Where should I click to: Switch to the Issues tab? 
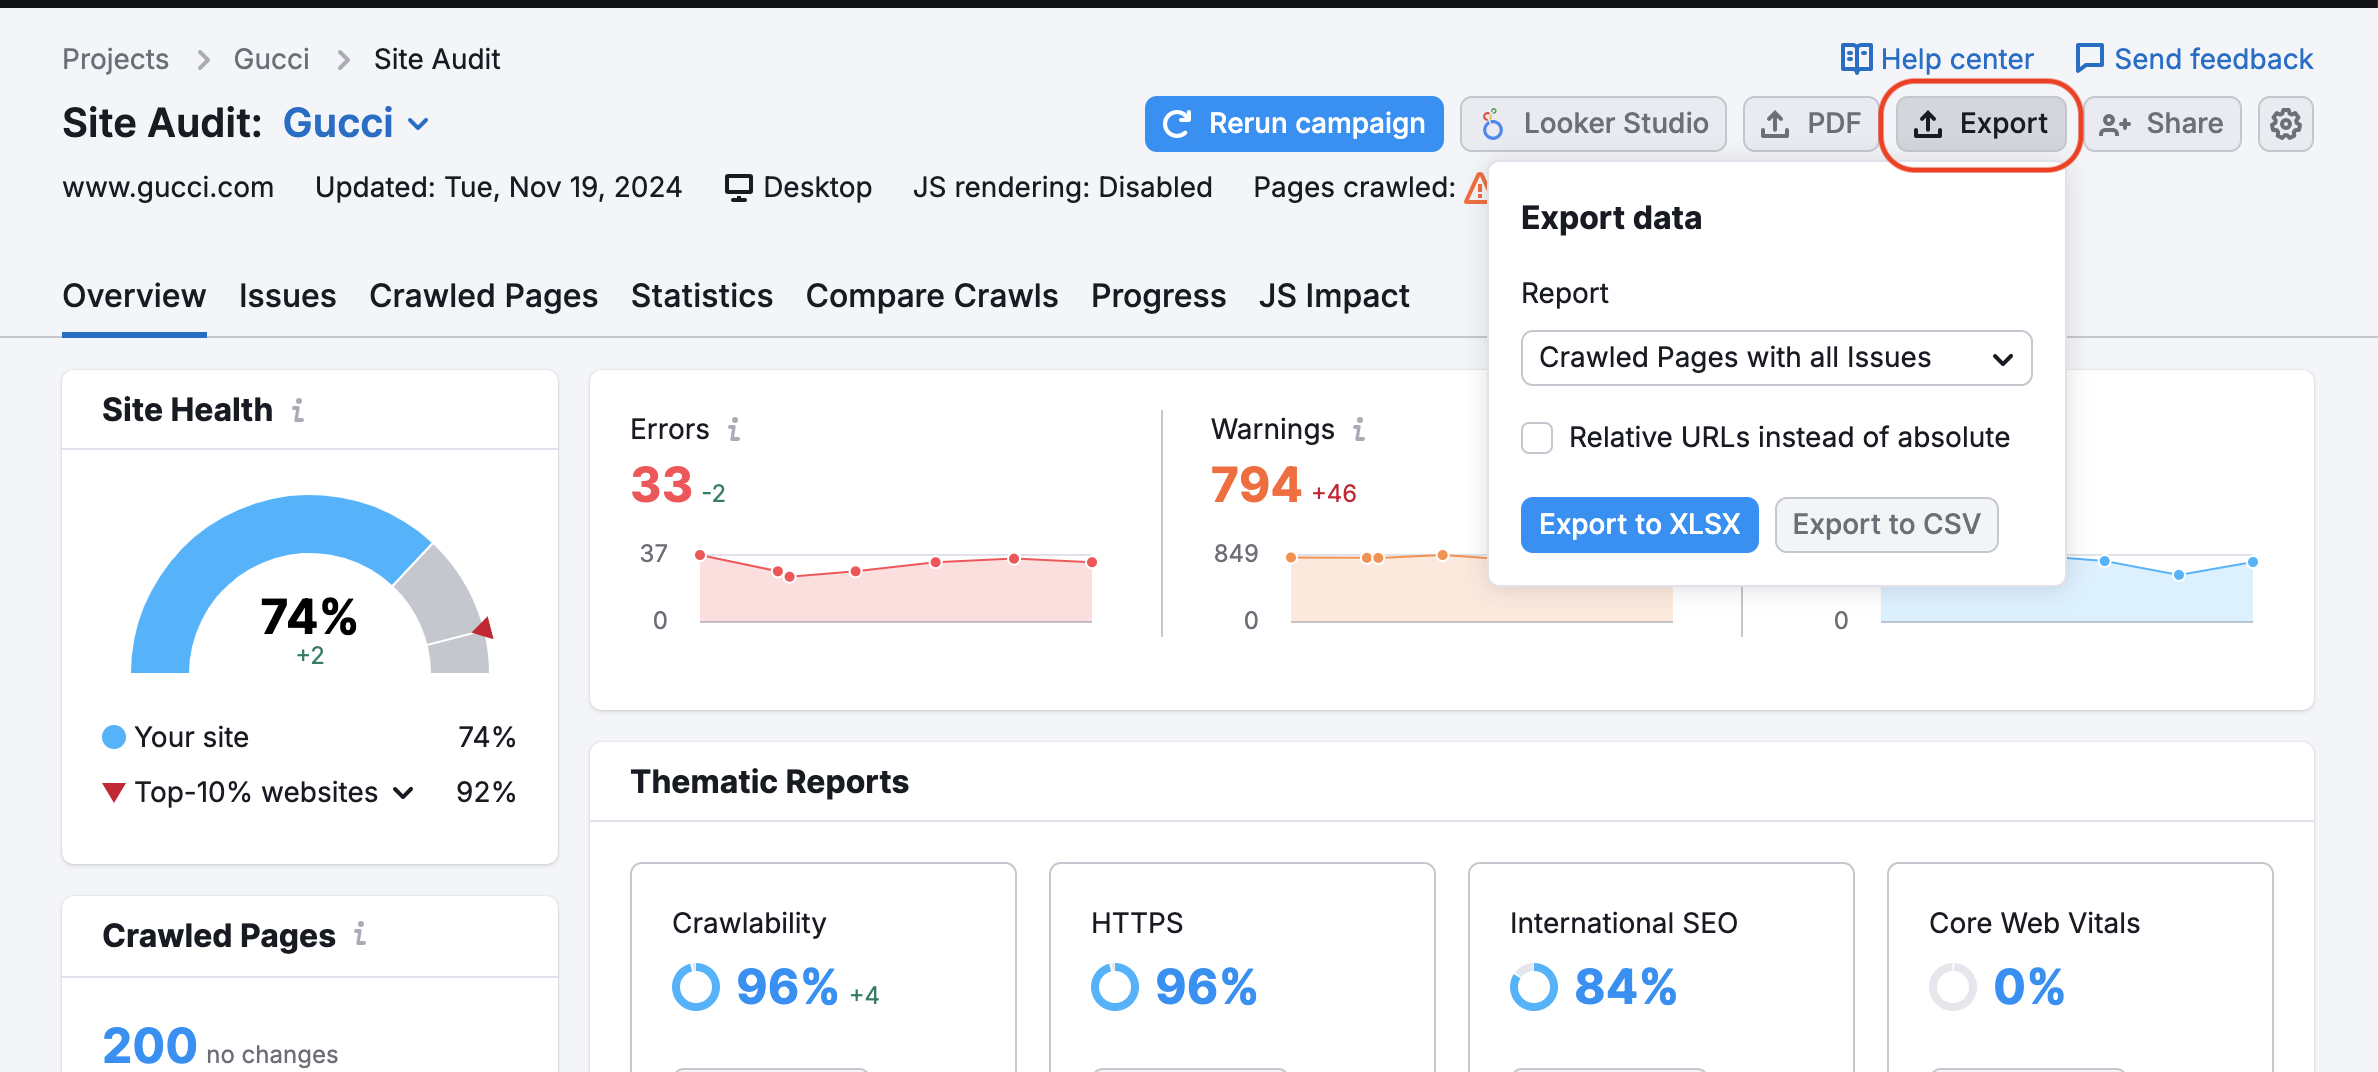(287, 296)
